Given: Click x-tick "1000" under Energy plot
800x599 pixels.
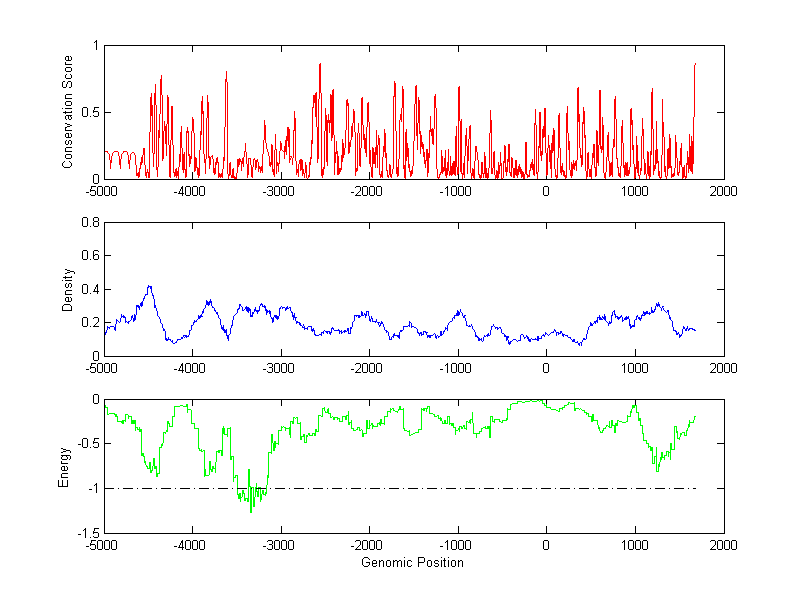Looking at the screenshot, I should point(635,545).
